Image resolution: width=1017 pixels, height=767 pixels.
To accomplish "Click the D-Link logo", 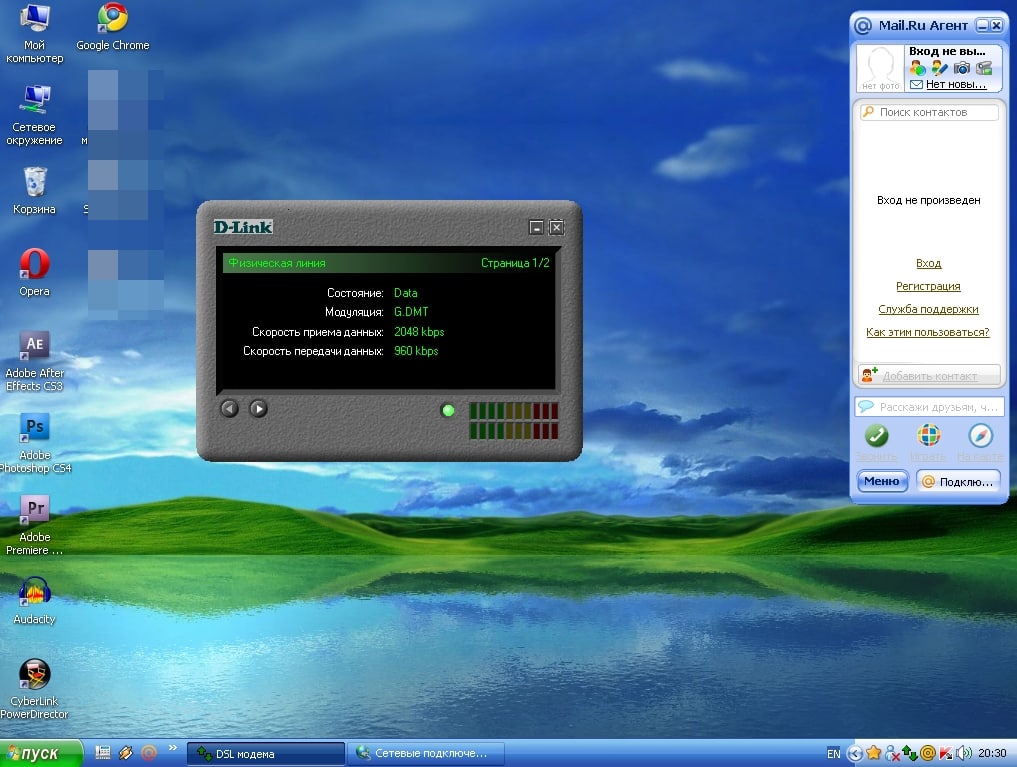I will (243, 227).
